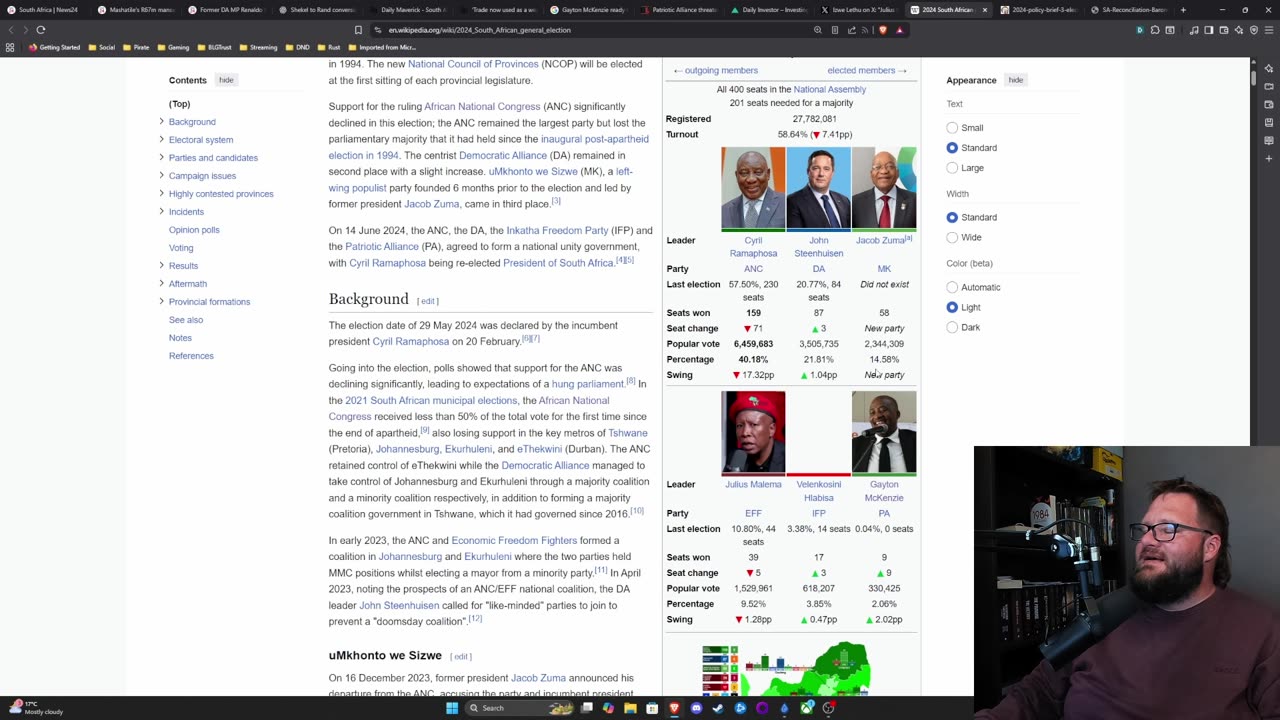Click the Brave Rewards triangle icon
Viewport: 1280px width, 720px height.
point(899,30)
